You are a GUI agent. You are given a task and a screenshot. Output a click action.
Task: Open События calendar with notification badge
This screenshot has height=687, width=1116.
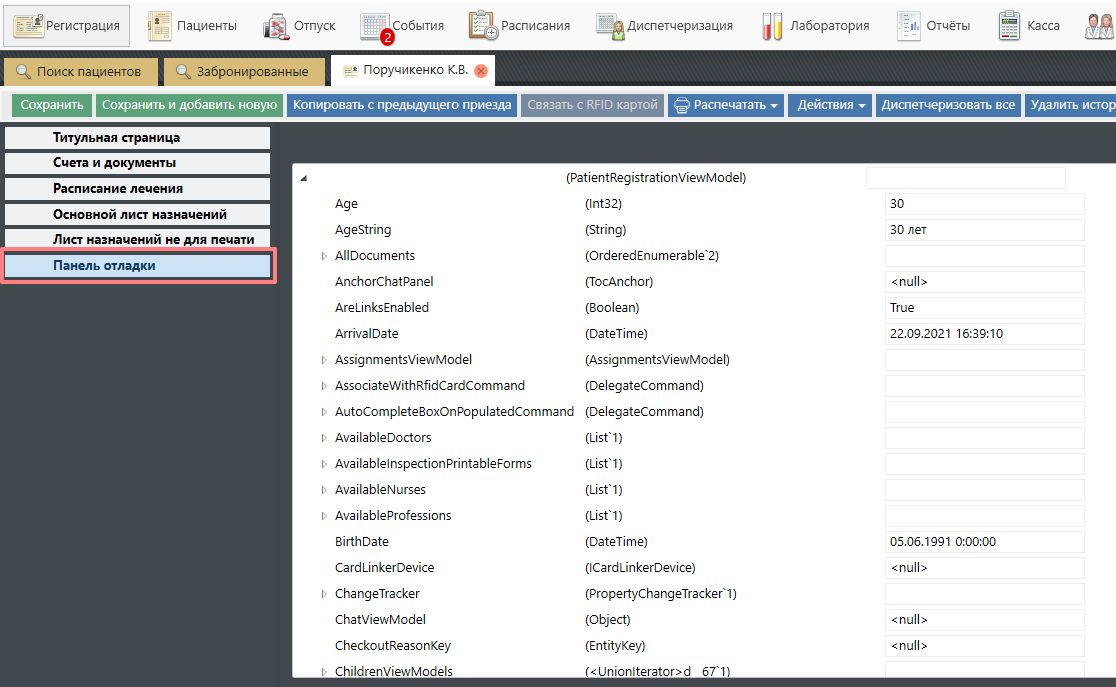coord(375,27)
